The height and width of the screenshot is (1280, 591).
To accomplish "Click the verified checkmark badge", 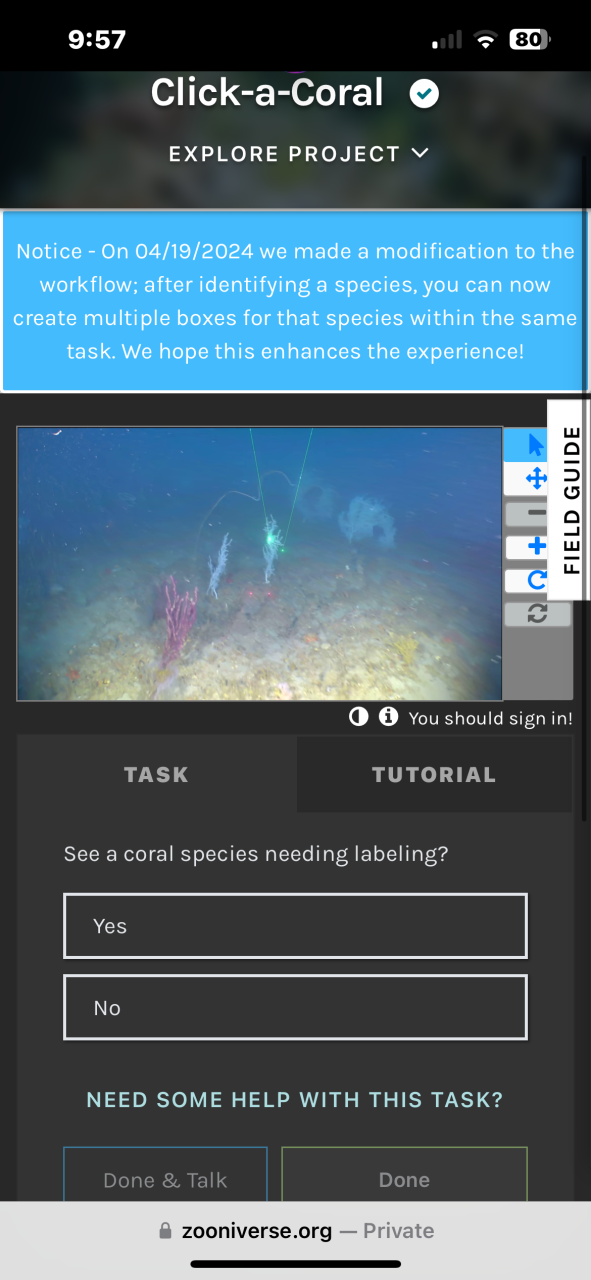I will (x=424, y=94).
